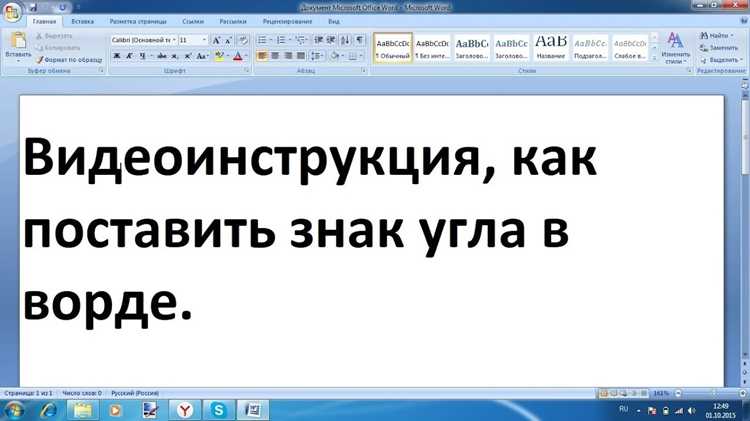This screenshot has width=750, height=421.
Task: Select align text right
Action: tap(288, 56)
